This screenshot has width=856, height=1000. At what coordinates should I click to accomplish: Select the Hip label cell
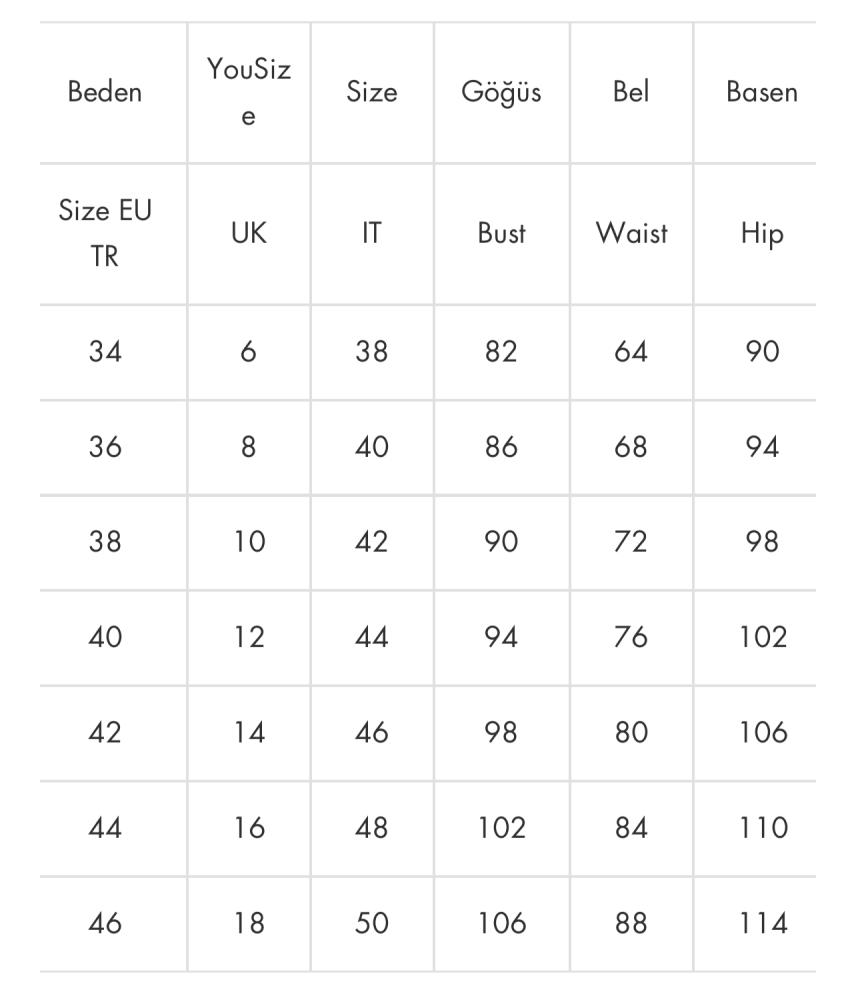pyautogui.click(x=762, y=233)
